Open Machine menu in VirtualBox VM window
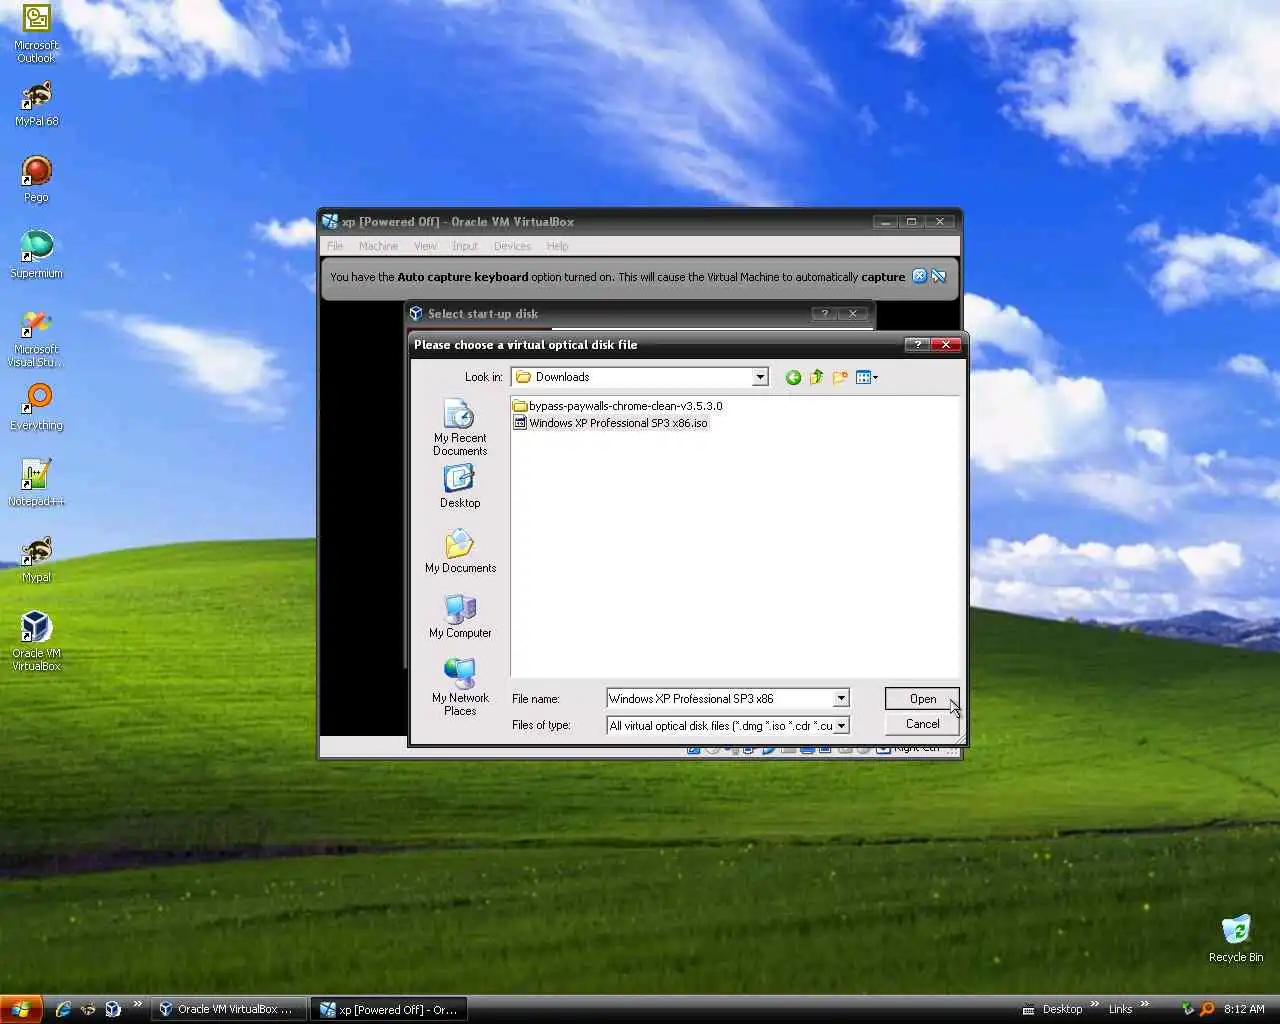This screenshot has width=1280, height=1024. (378, 246)
